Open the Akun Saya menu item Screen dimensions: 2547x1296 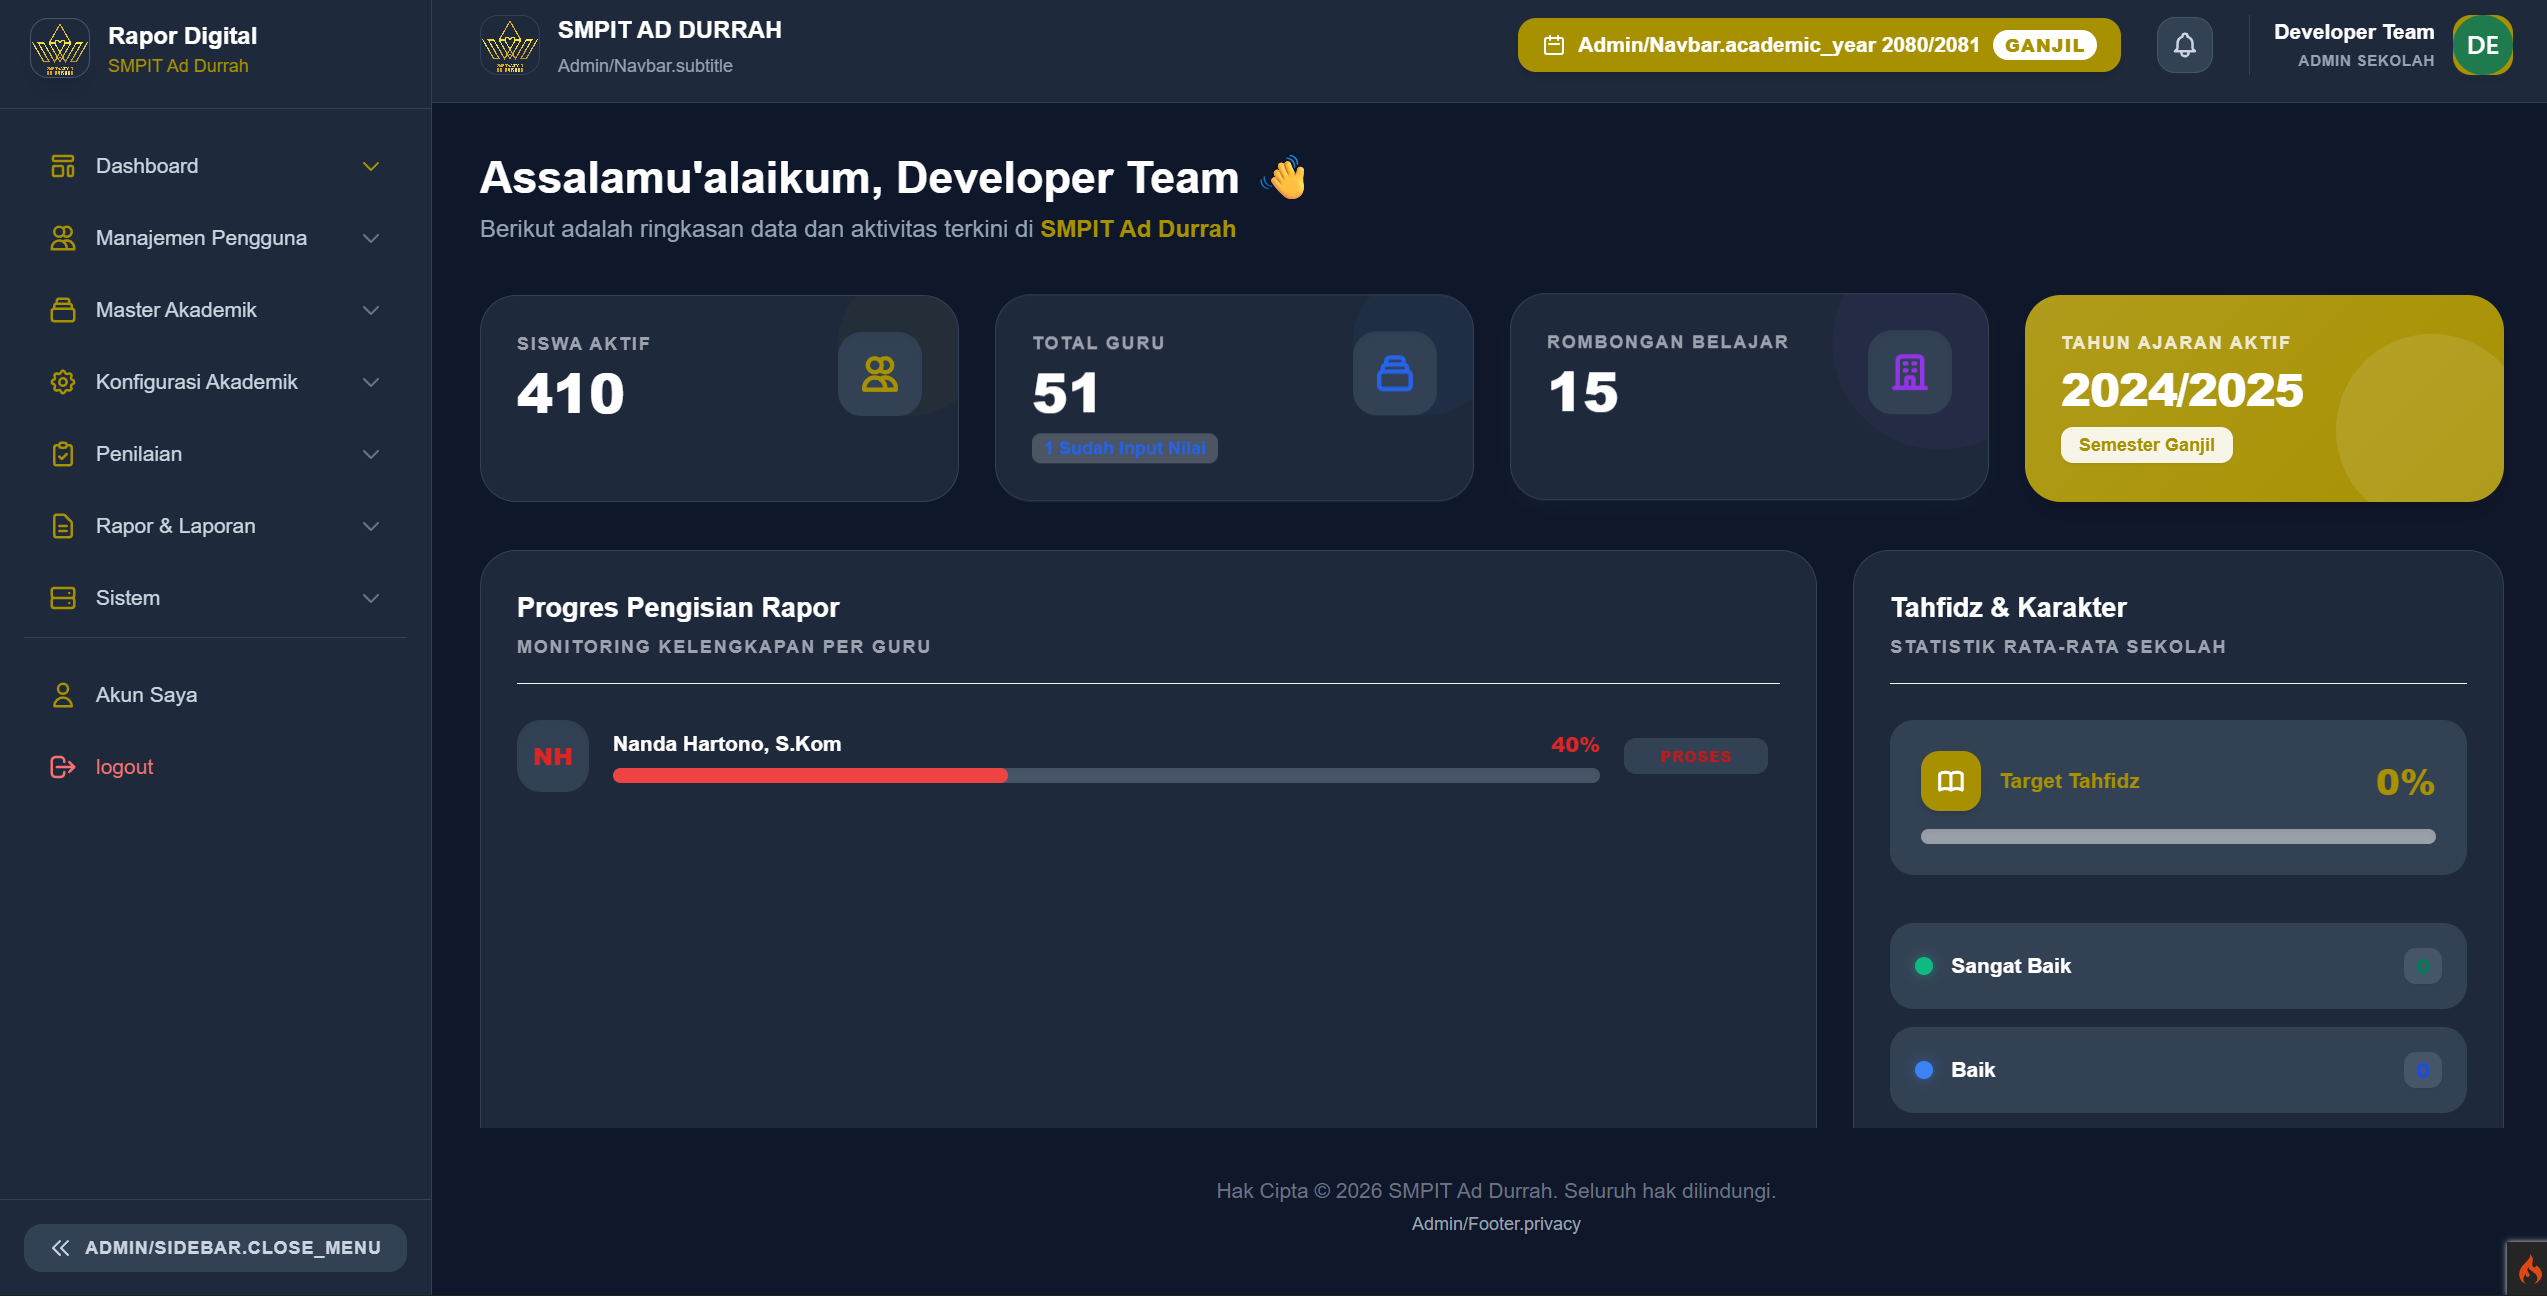click(146, 695)
